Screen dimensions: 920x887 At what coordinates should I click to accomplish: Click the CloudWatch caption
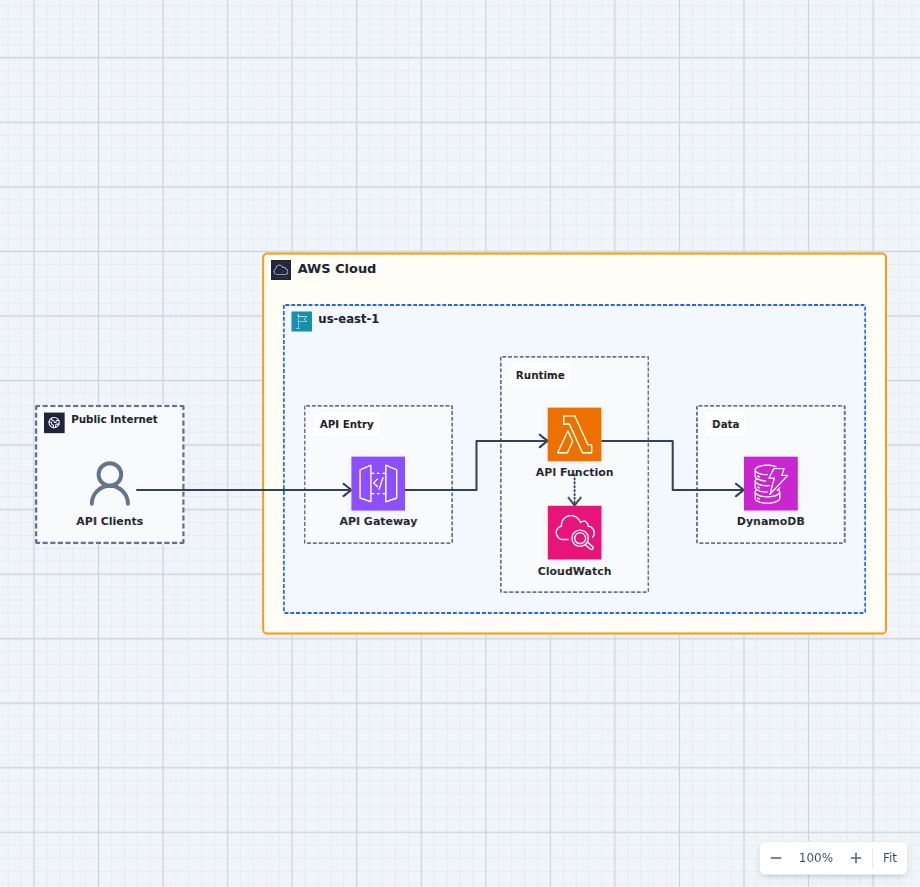pos(574,571)
